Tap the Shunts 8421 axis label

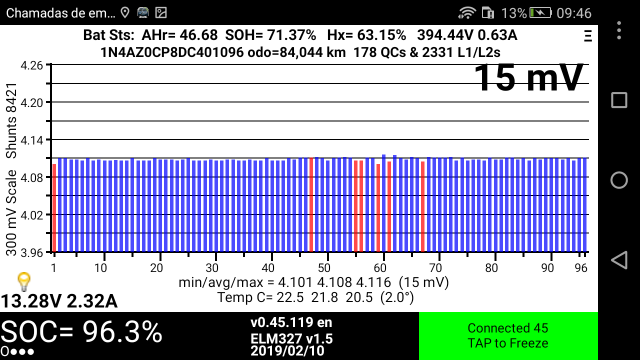click(11, 120)
